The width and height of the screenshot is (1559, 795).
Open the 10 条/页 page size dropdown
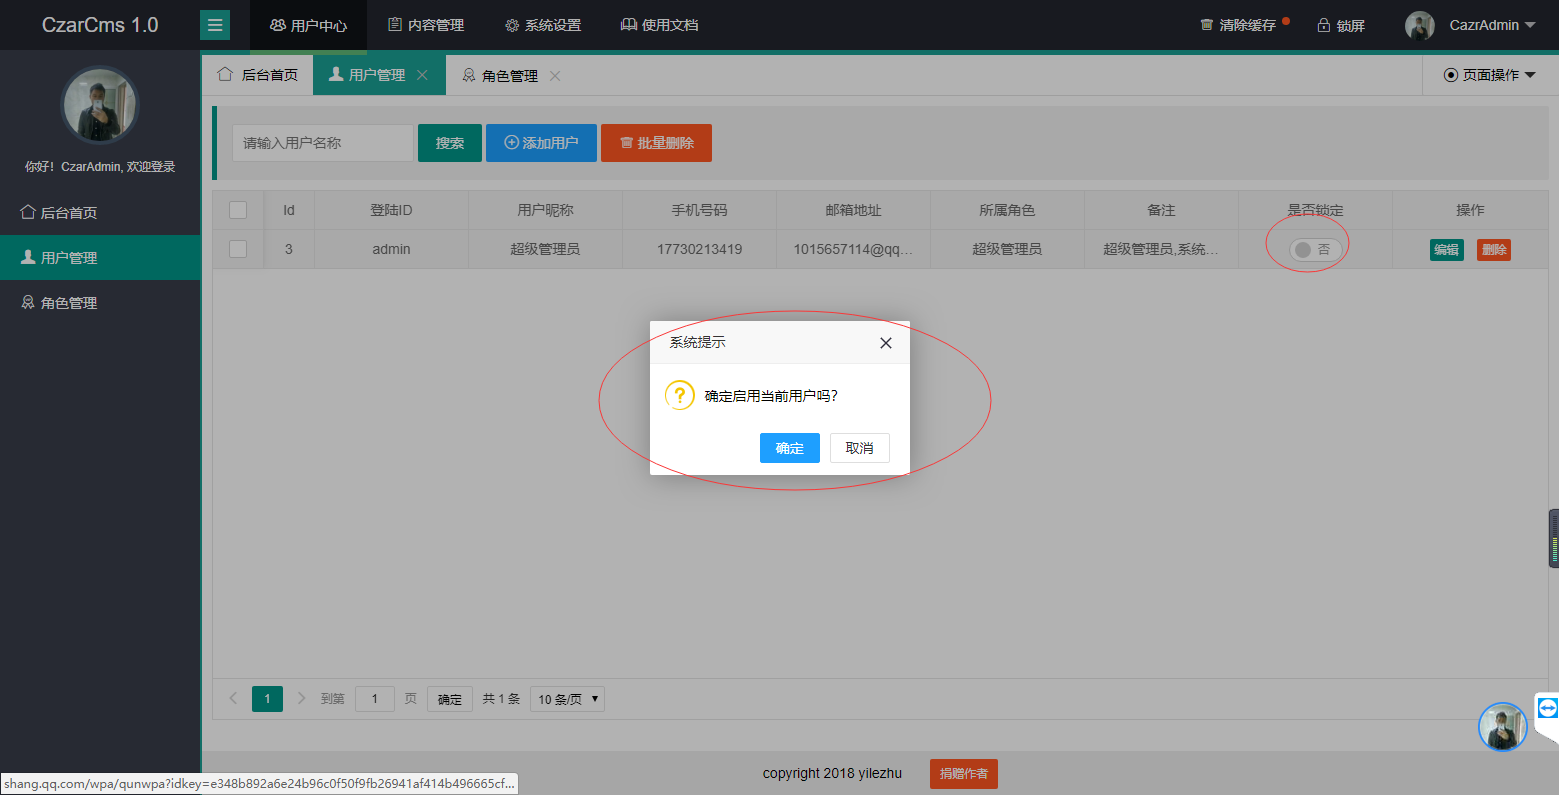(x=567, y=699)
